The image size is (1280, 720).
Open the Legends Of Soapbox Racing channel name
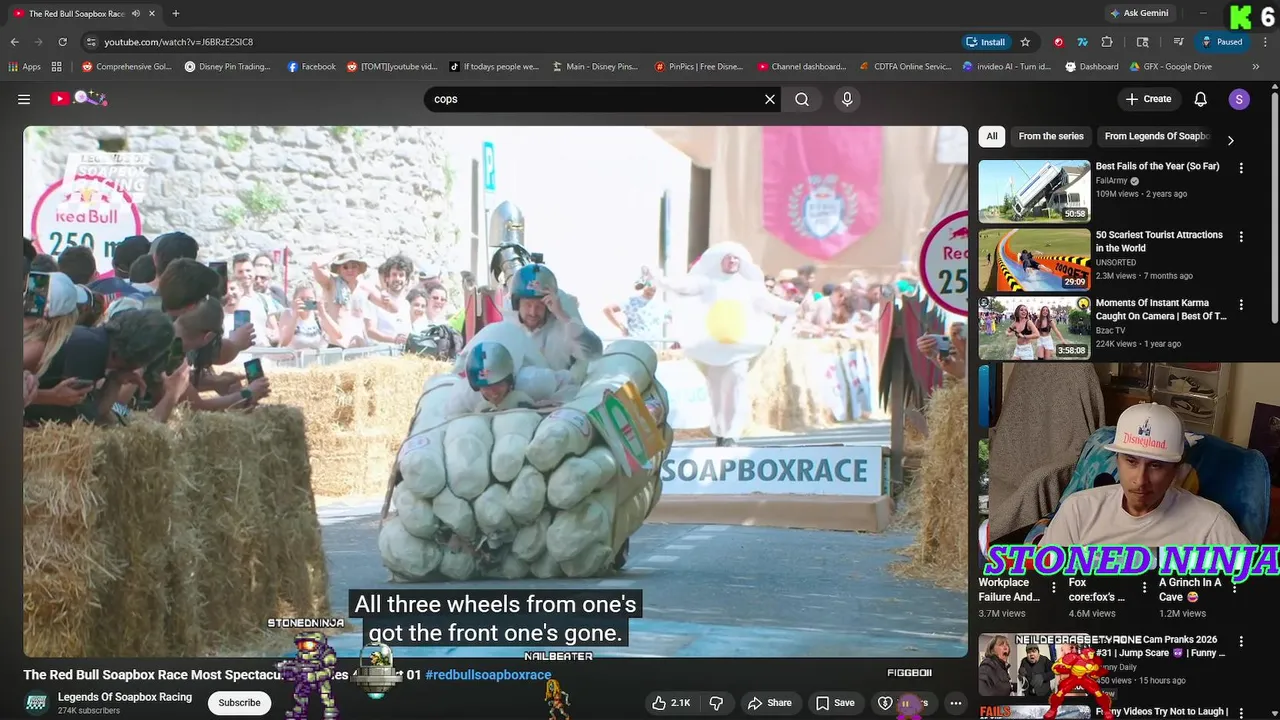point(125,697)
